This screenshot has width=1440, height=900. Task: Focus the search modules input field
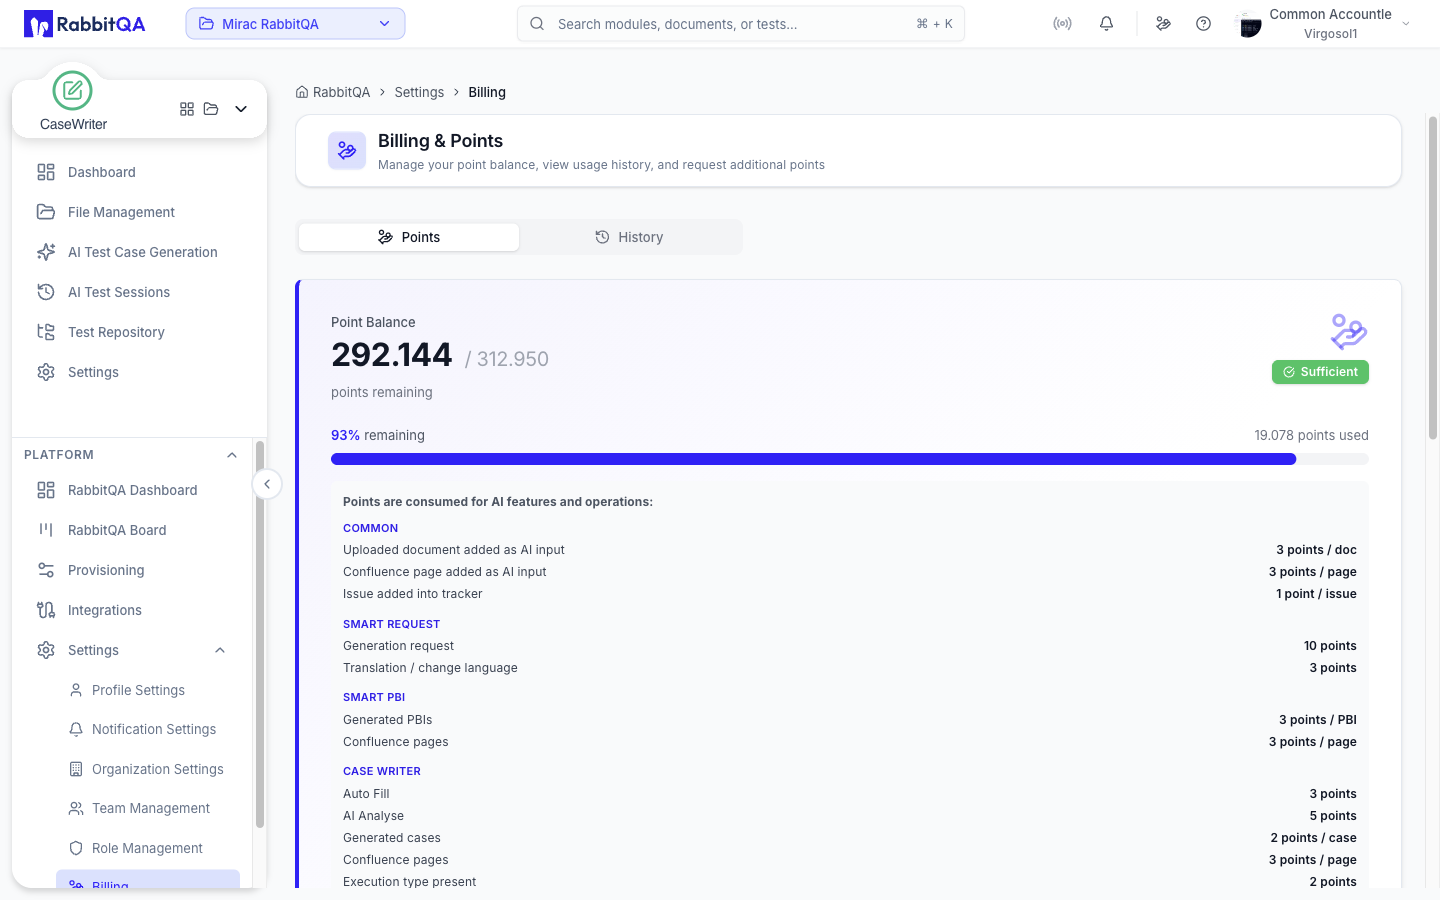coord(741,24)
